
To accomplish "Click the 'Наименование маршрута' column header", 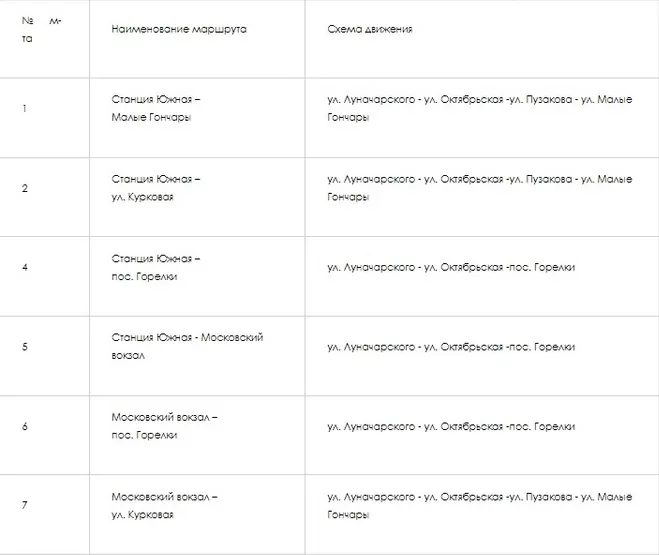I will tap(179, 29).
